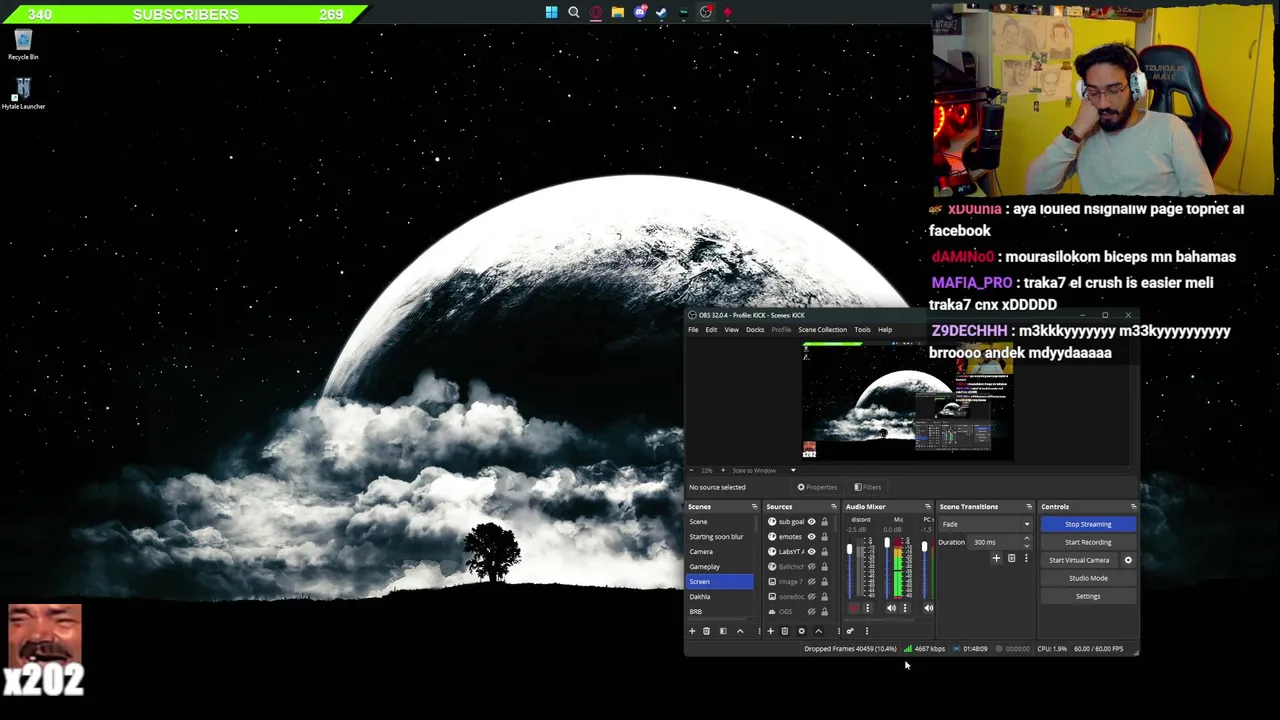This screenshot has width=1280, height=720.
Task: Remove selected source using Sources trash icon
Action: [x=785, y=631]
